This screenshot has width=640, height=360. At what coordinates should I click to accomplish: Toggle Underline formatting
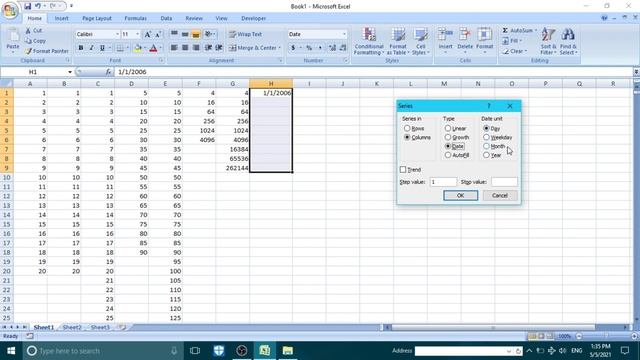pyautogui.click(x=102, y=48)
